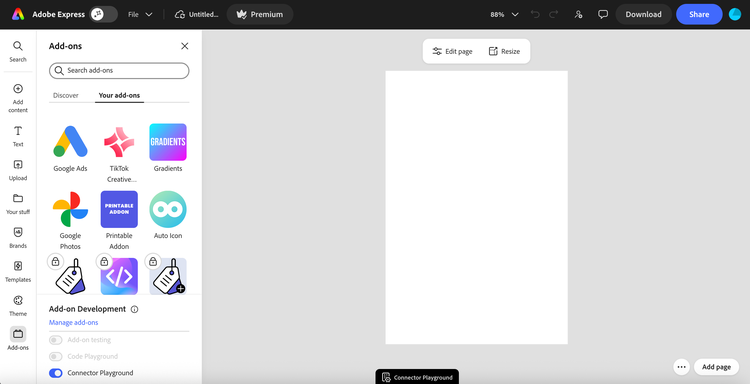This screenshot has height=384, width=750.
Task: Open the Printable Addon
Action: pyautogui.click(x=119, y=209)
